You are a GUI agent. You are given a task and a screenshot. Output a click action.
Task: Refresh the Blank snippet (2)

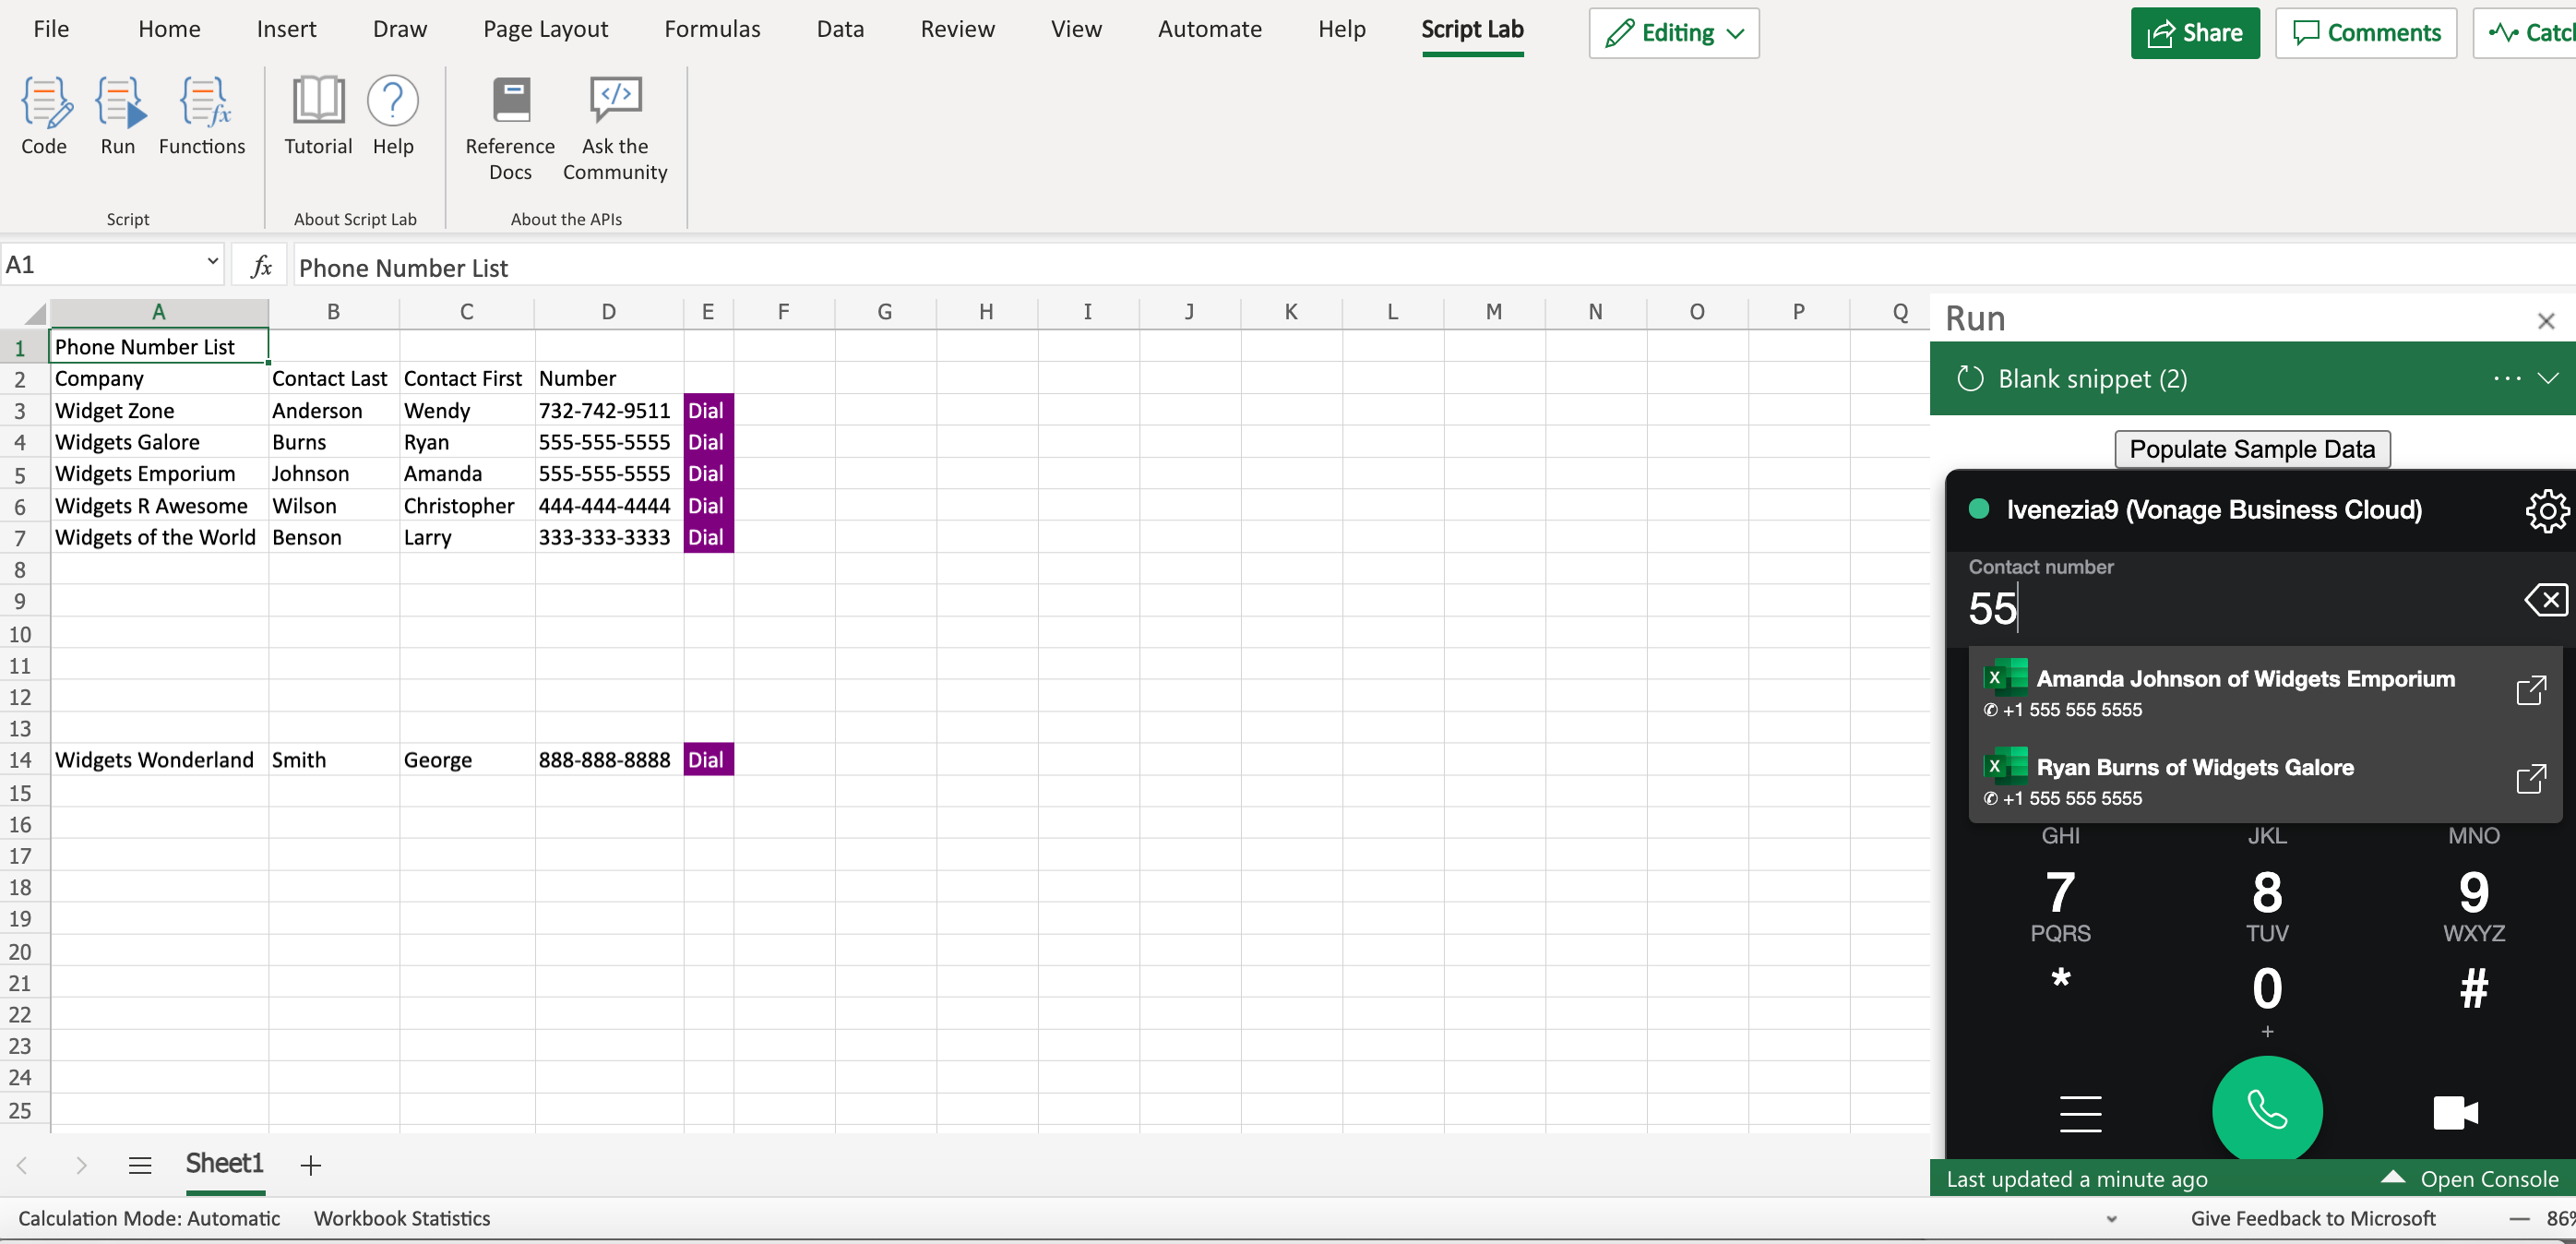(x=1969, y=379)
